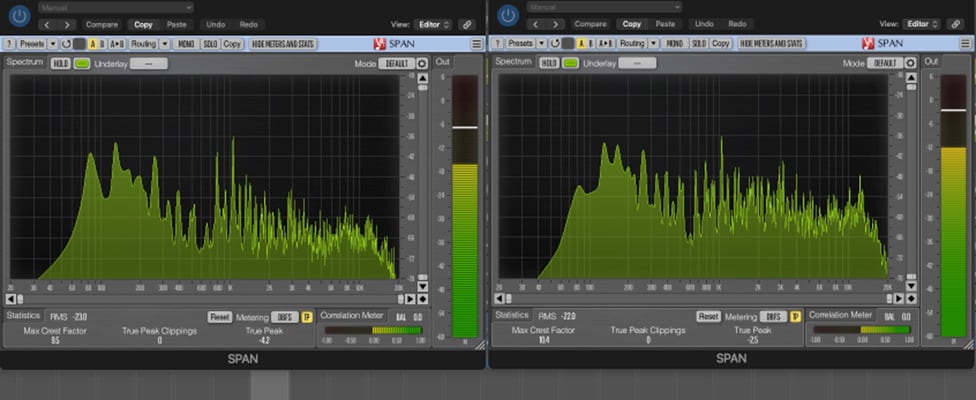Viewport: 976px width, 400px height.
Task: Click the diamond zoom reset icon in left SPAN
Action: click(x=423, y=299)
